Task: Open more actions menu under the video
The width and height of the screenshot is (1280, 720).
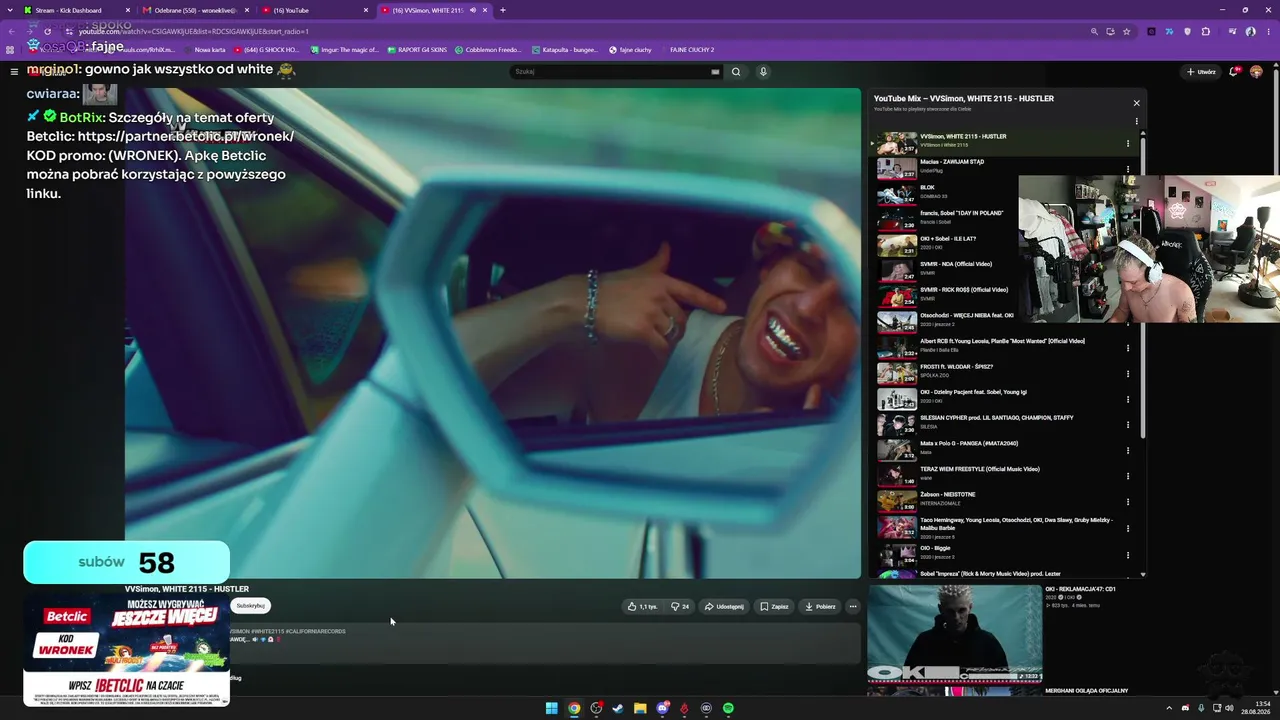Action: click(853, 606)
